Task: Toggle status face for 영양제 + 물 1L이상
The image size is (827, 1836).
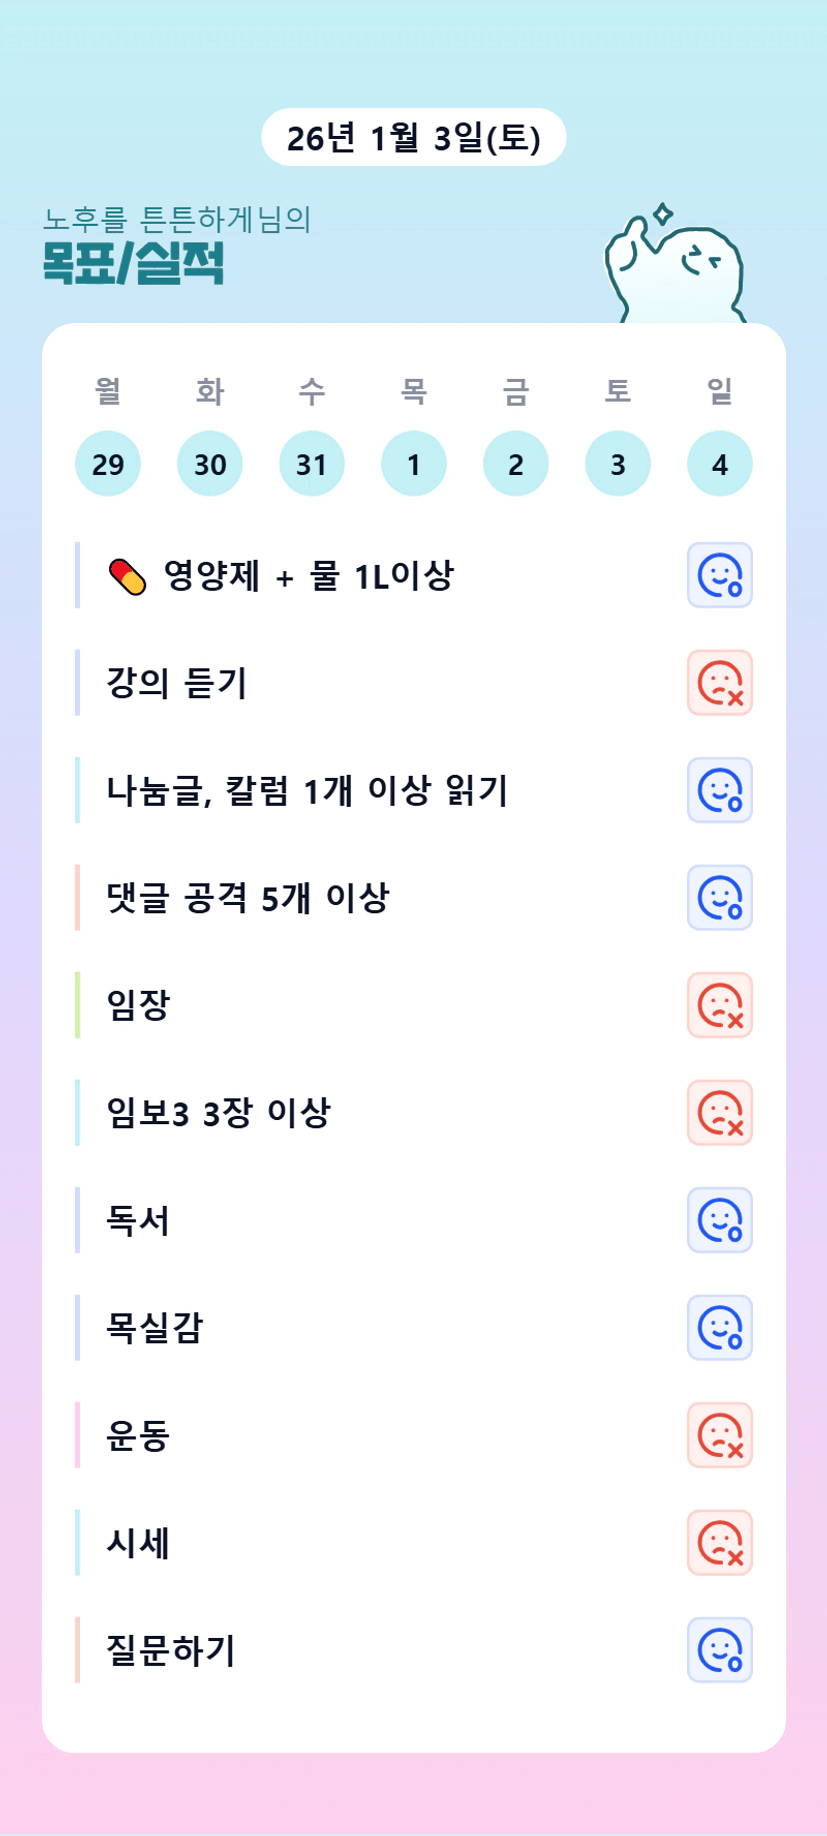Action: [x=719, y=575]
